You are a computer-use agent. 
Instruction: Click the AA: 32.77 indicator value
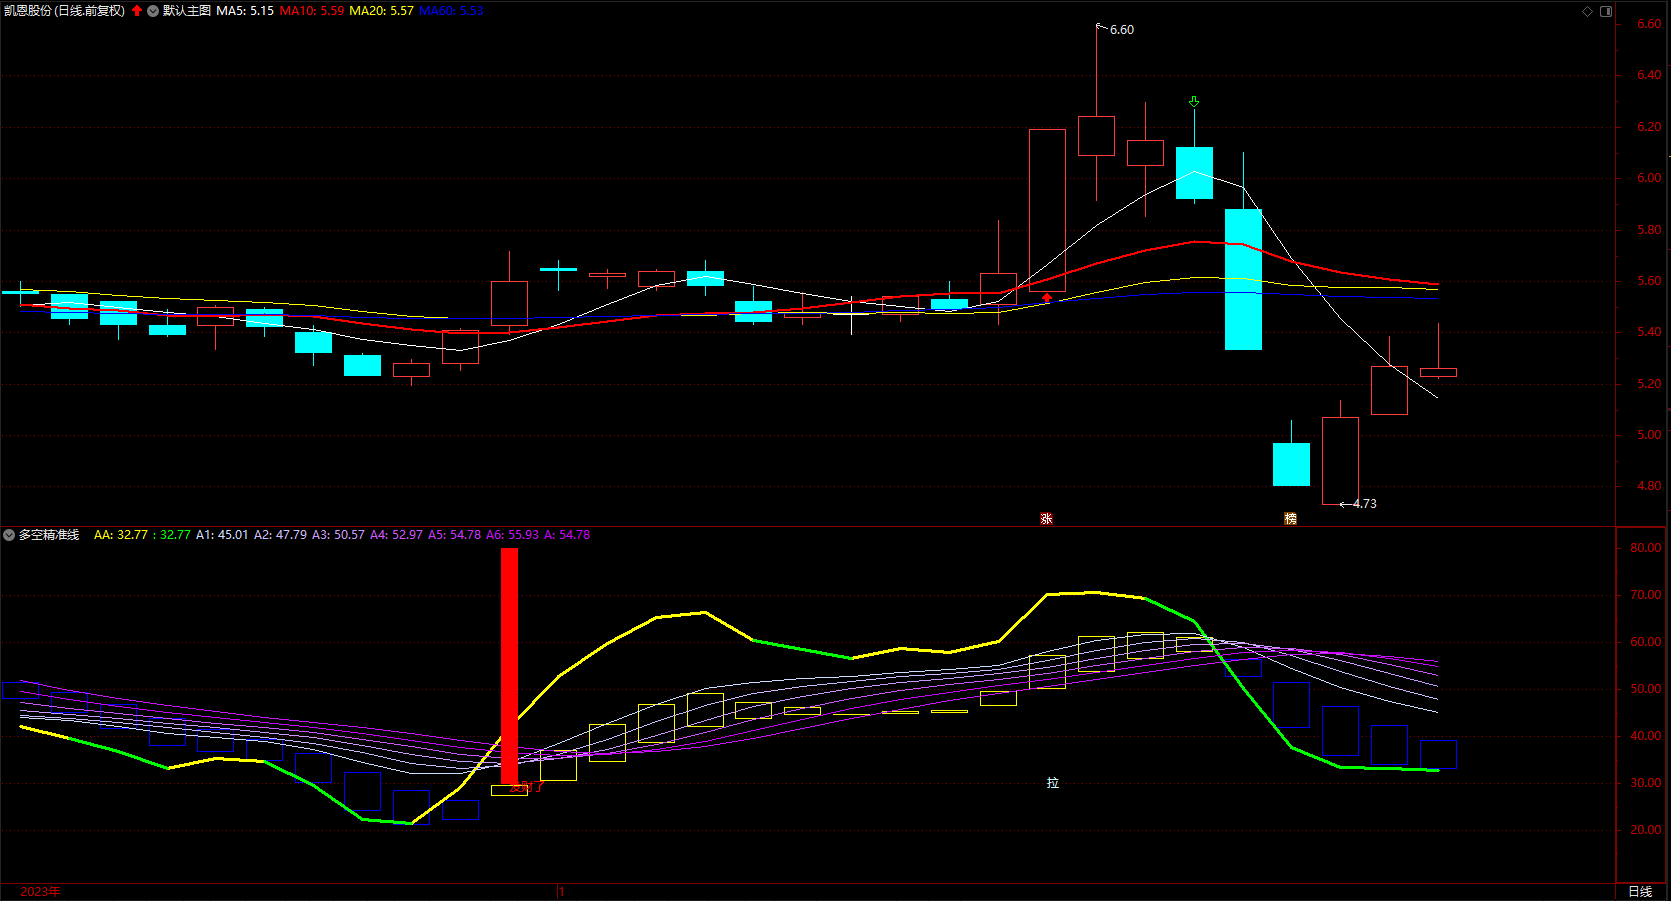(x=121, y=535)
